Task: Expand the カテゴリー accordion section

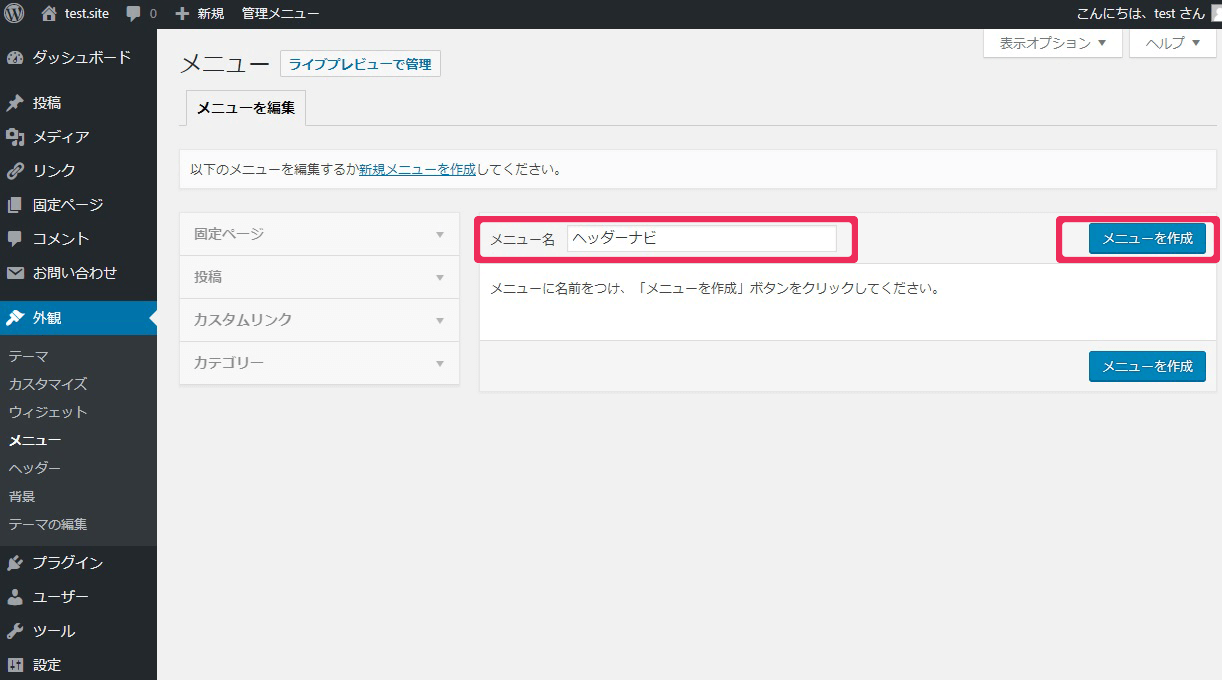Action: 318,363
